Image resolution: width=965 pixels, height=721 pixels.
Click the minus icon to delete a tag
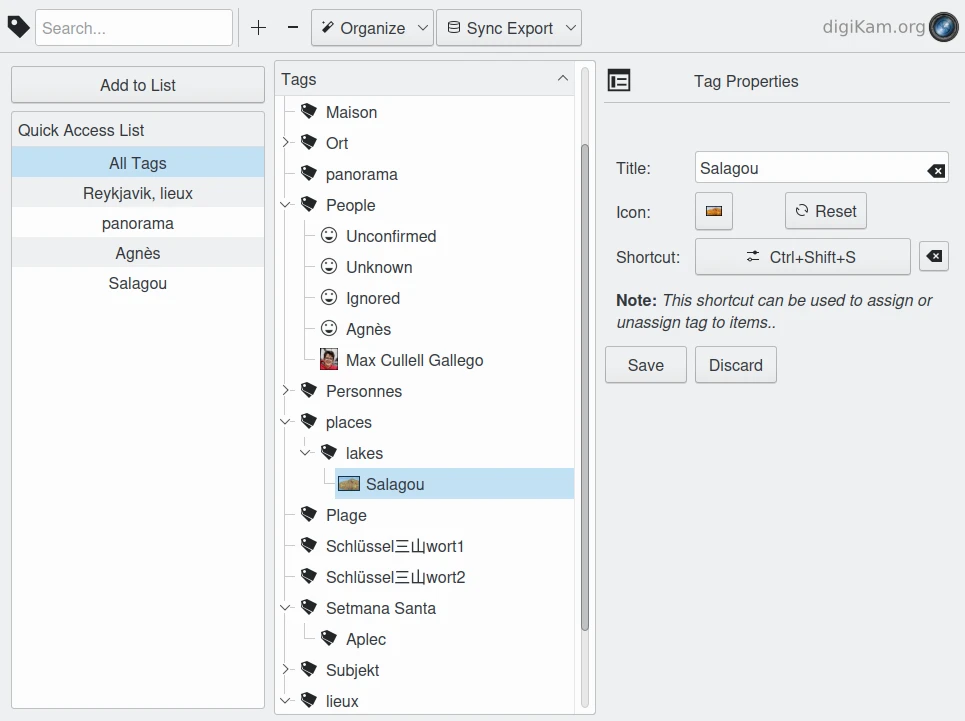pyautogui.click(x=293, y=28)
